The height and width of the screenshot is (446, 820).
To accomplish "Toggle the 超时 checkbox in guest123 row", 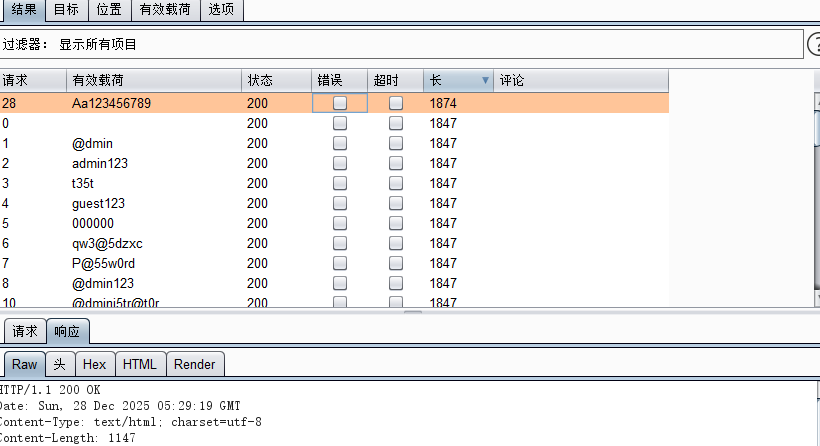I will click(x=396, y=203).
